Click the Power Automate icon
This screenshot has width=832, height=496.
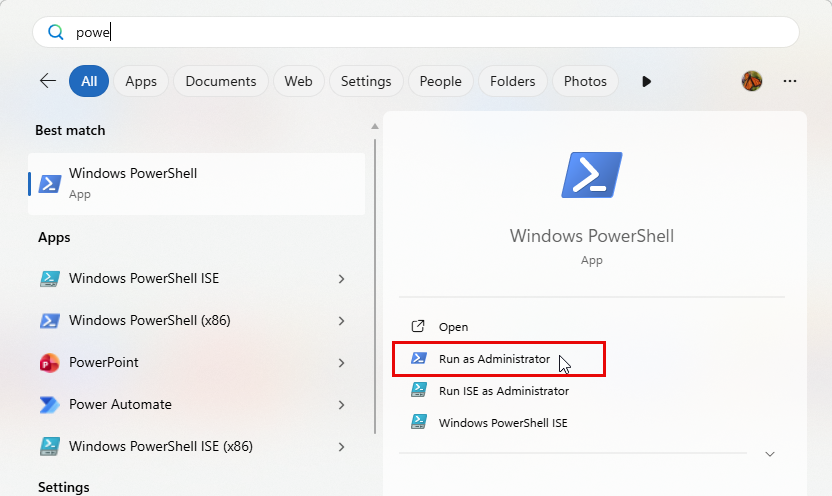[49, 405]
